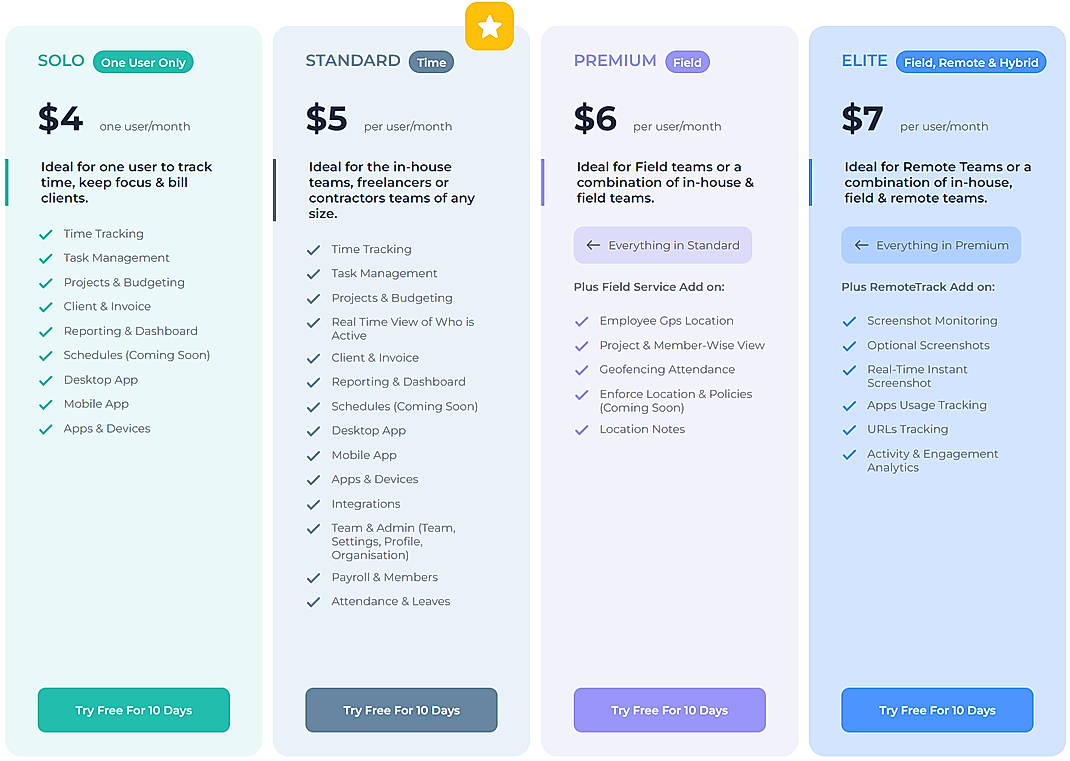Expand the Everything in Premium section
This screenshot has width=1070, height=761.
tap(930, 245)
